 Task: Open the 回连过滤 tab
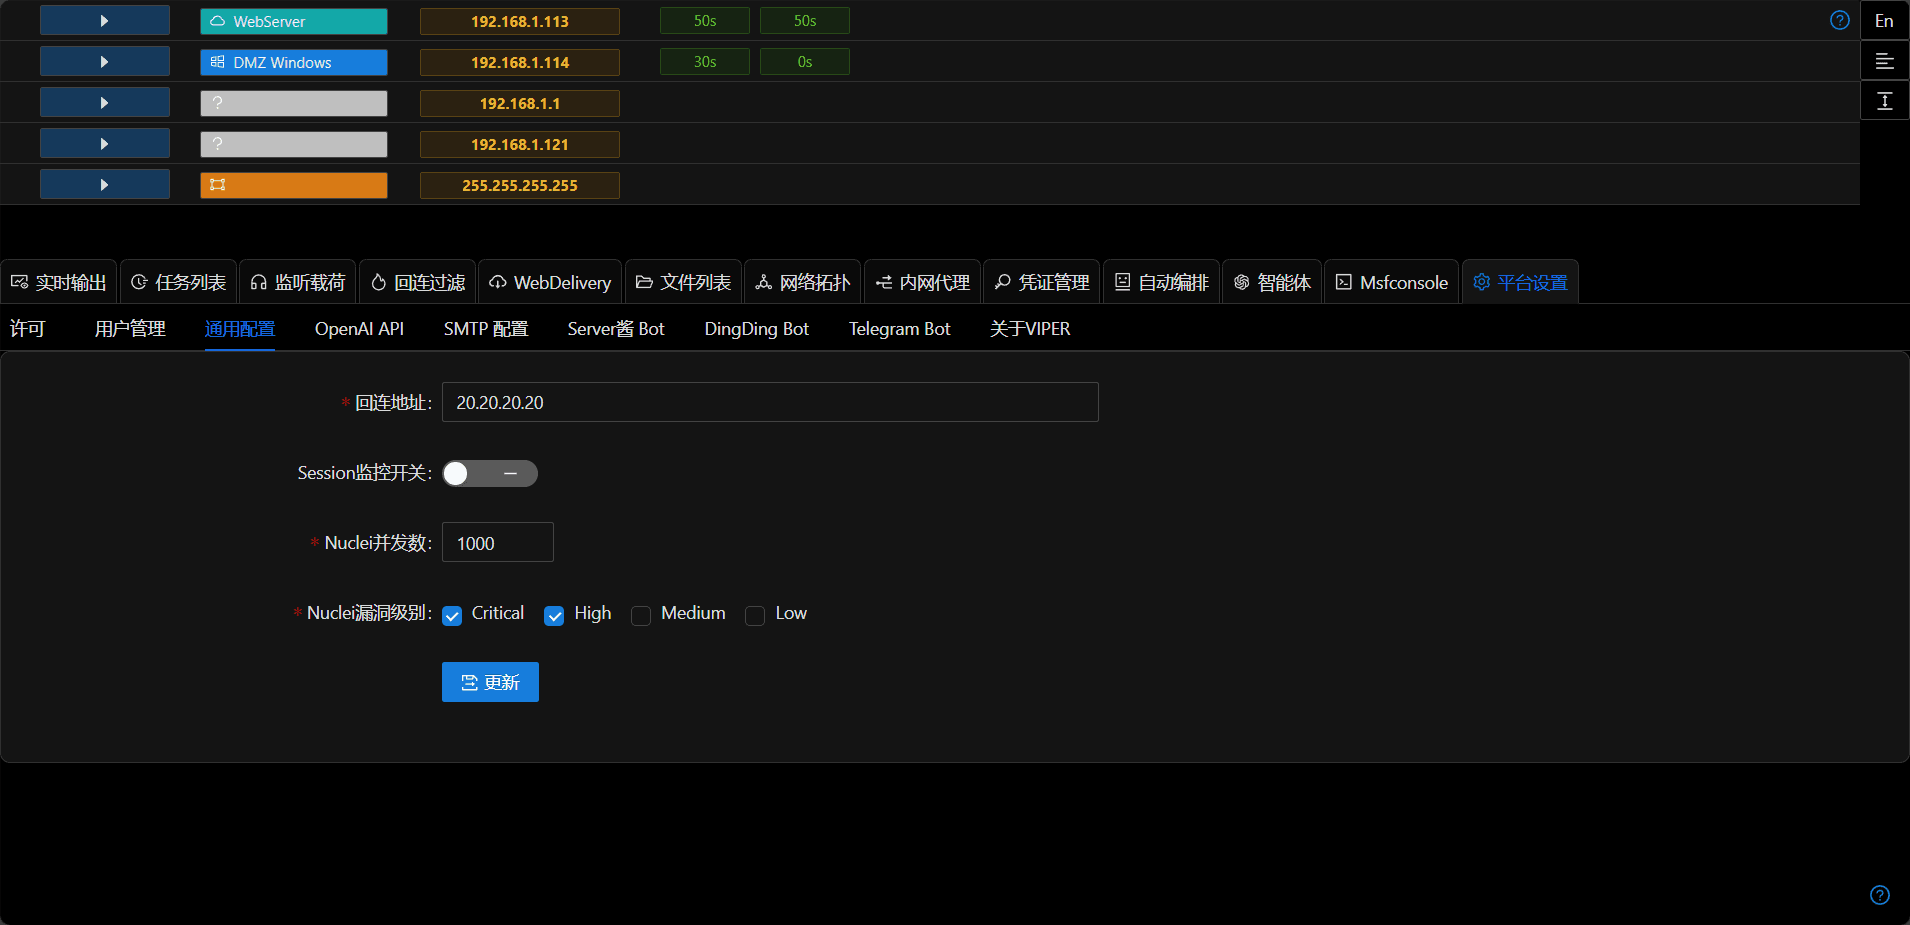pos(418,282)
